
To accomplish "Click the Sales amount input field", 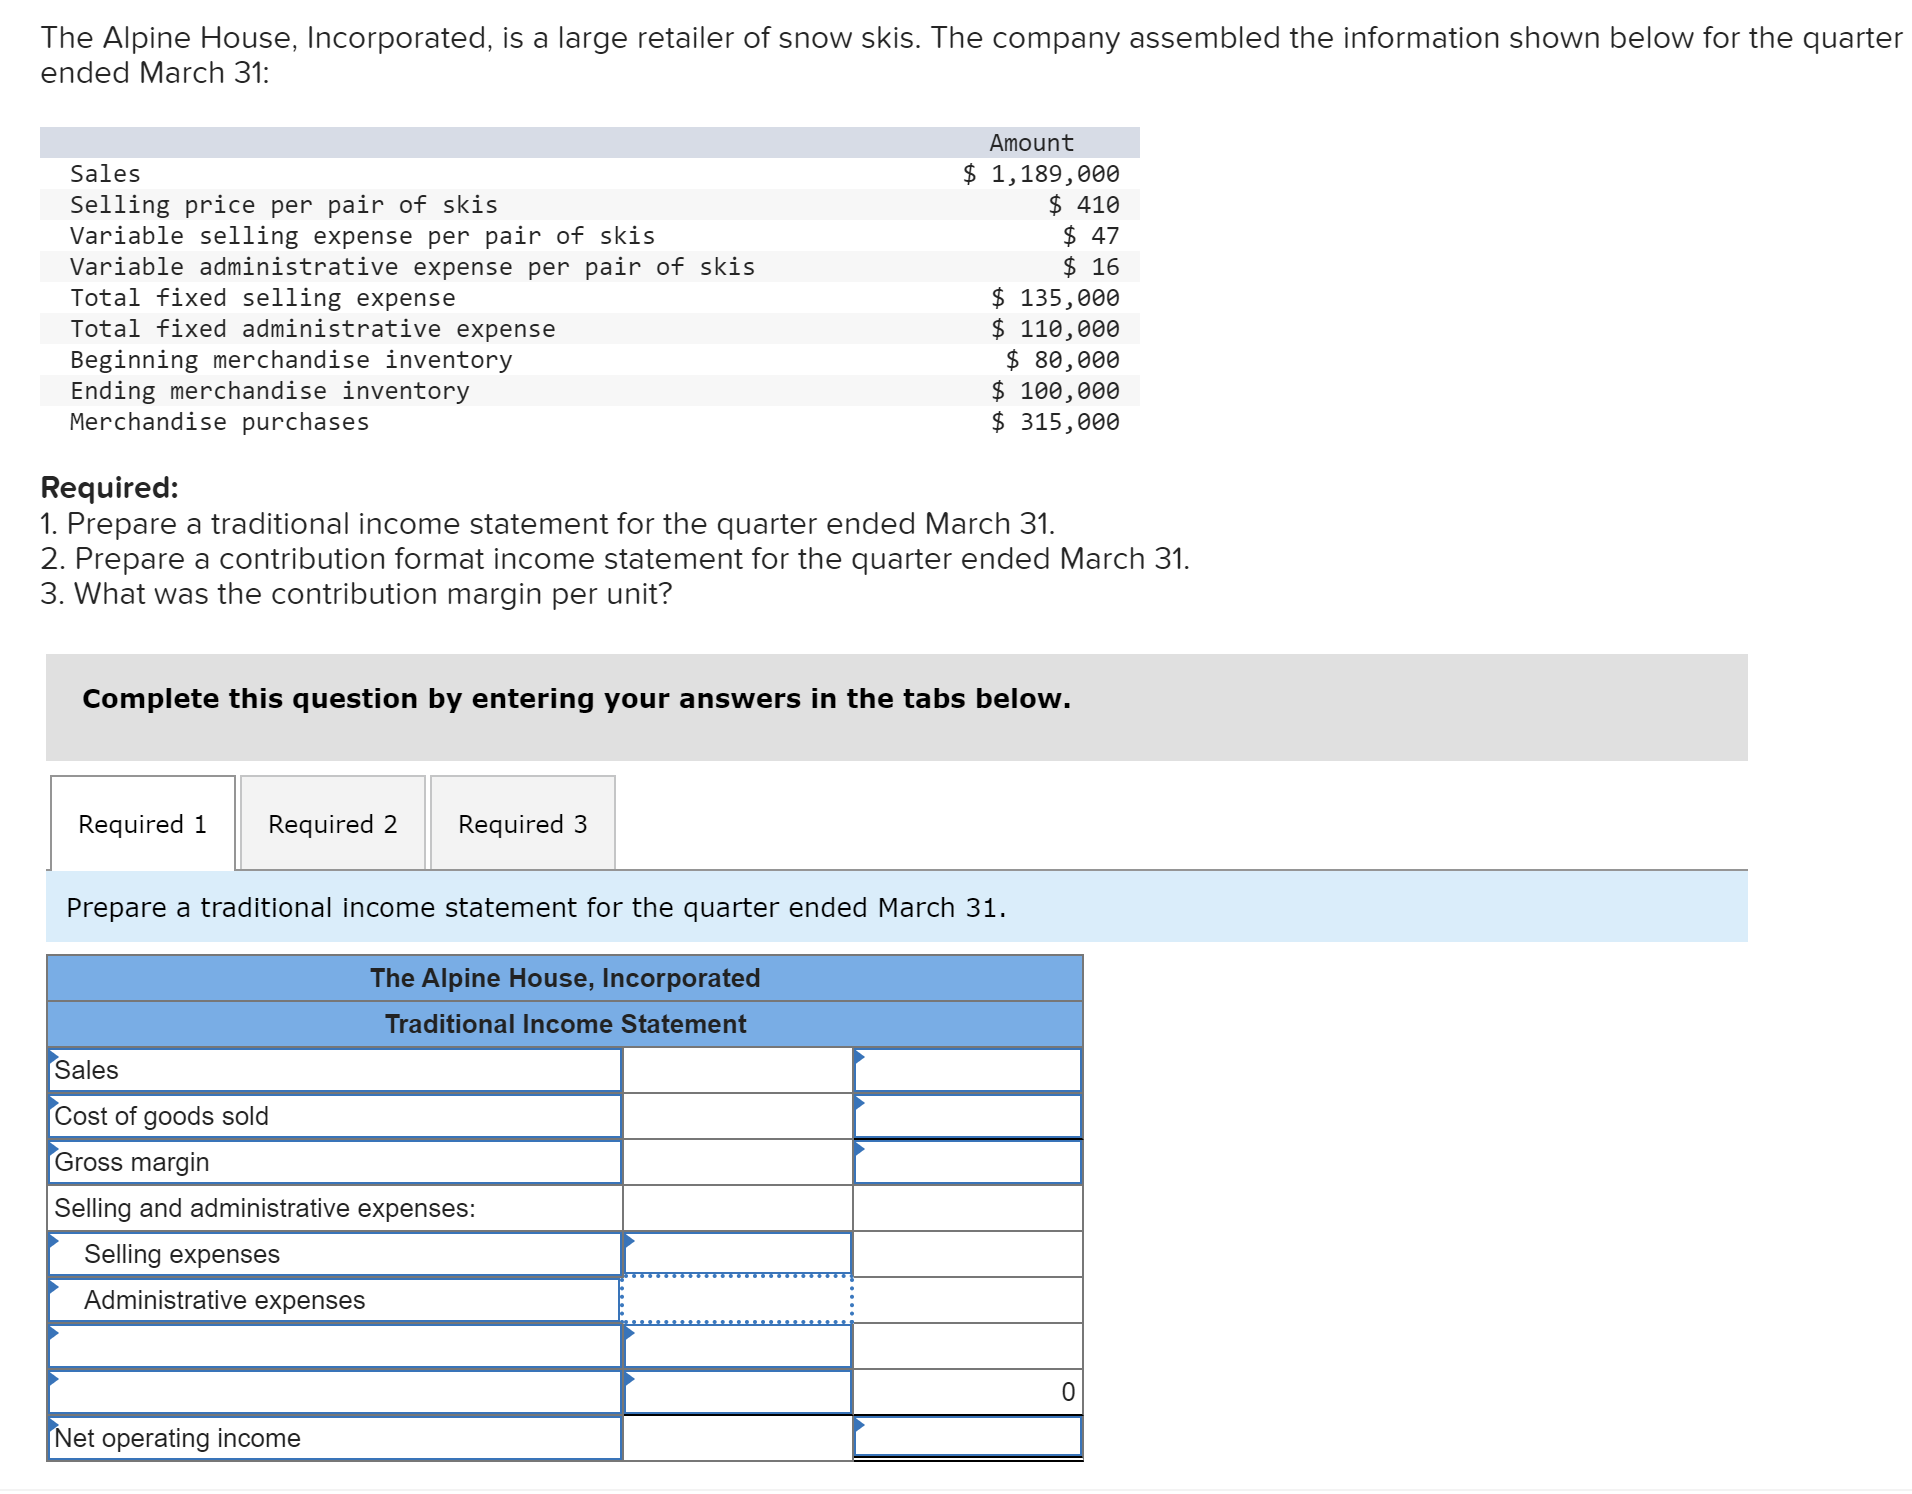I will point(965,1068).
